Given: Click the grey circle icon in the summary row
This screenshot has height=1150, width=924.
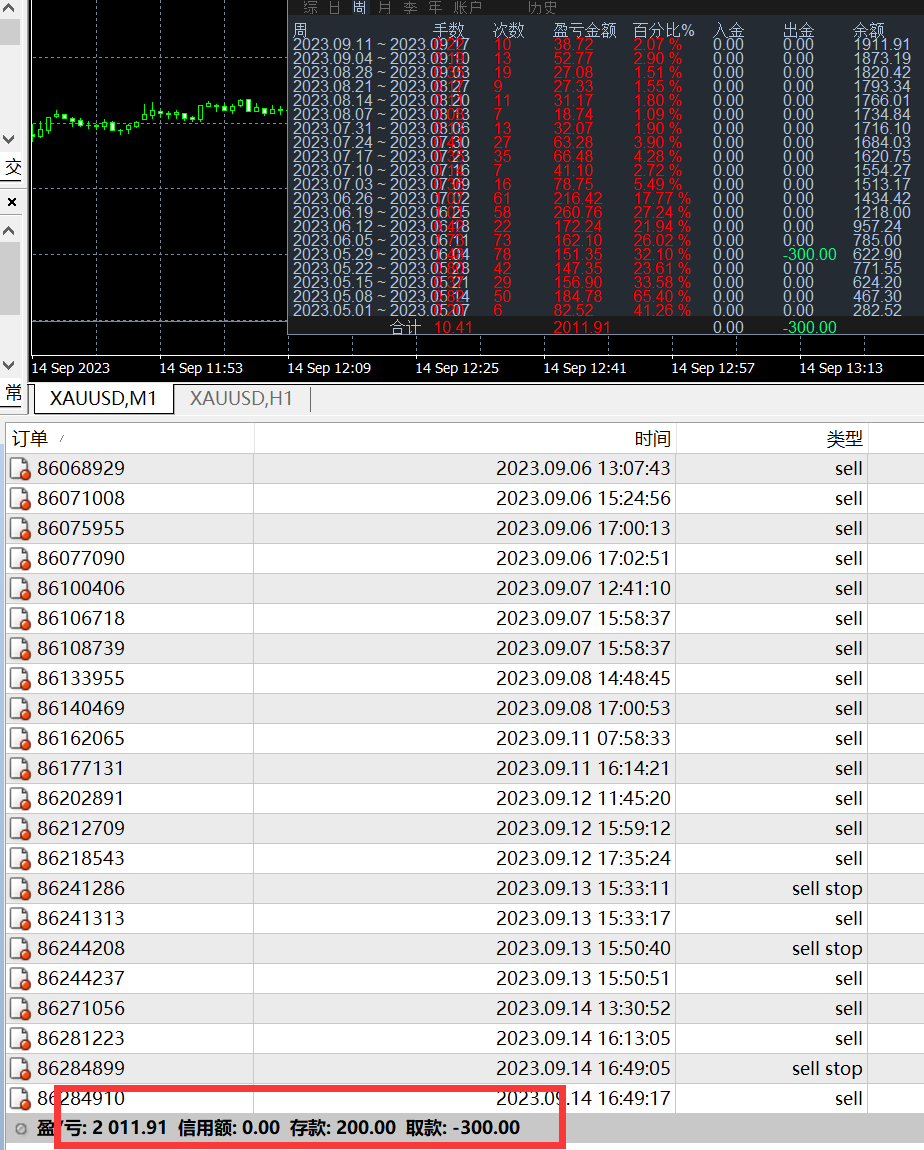Looking at the screenshot, I should point(21,1129).
